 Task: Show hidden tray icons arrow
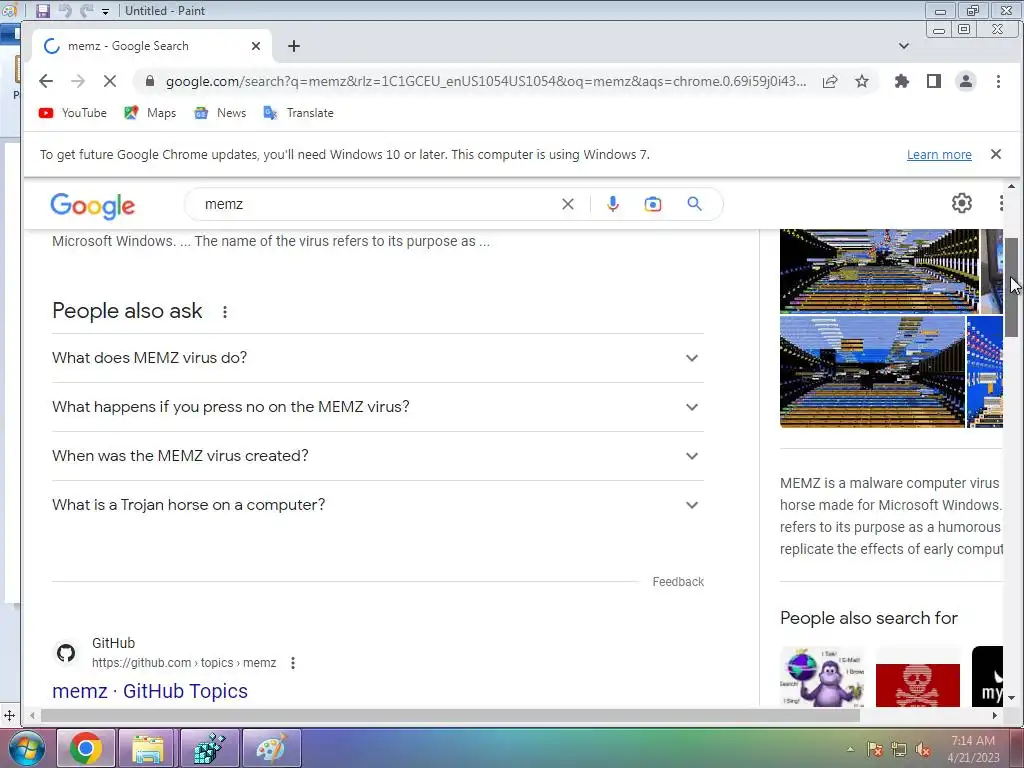(850, 749)
